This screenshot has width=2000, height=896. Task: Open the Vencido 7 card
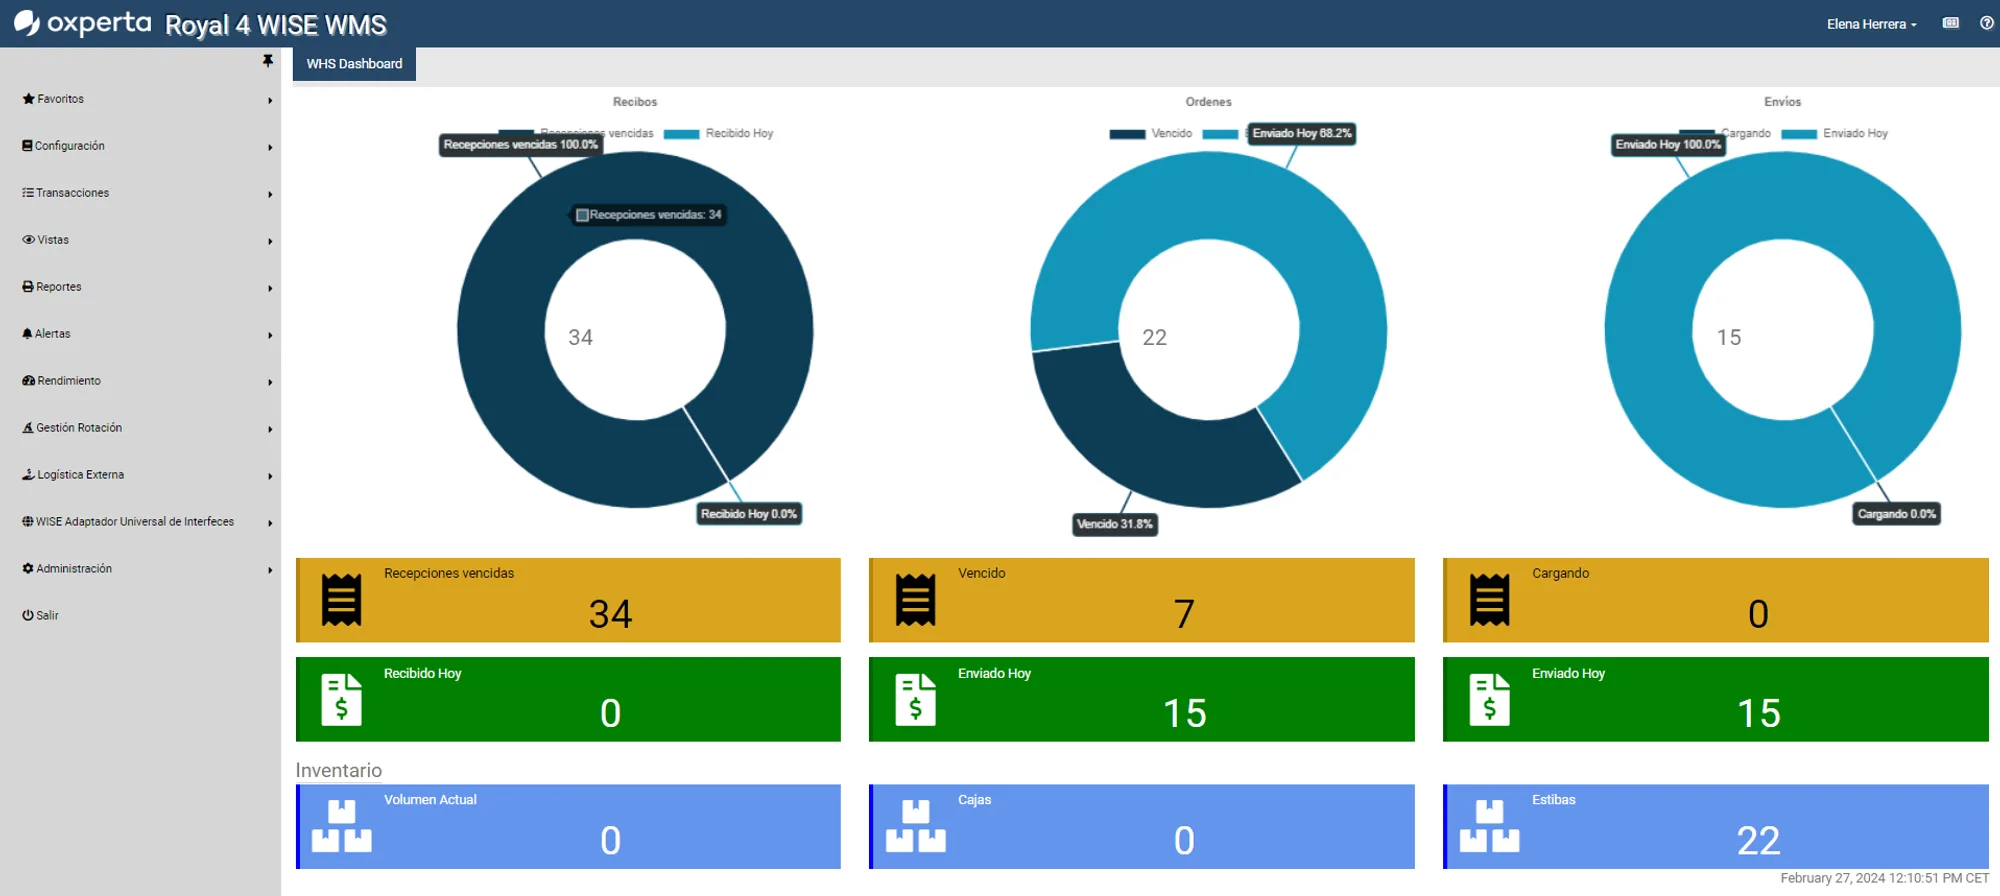[1142, 600]
